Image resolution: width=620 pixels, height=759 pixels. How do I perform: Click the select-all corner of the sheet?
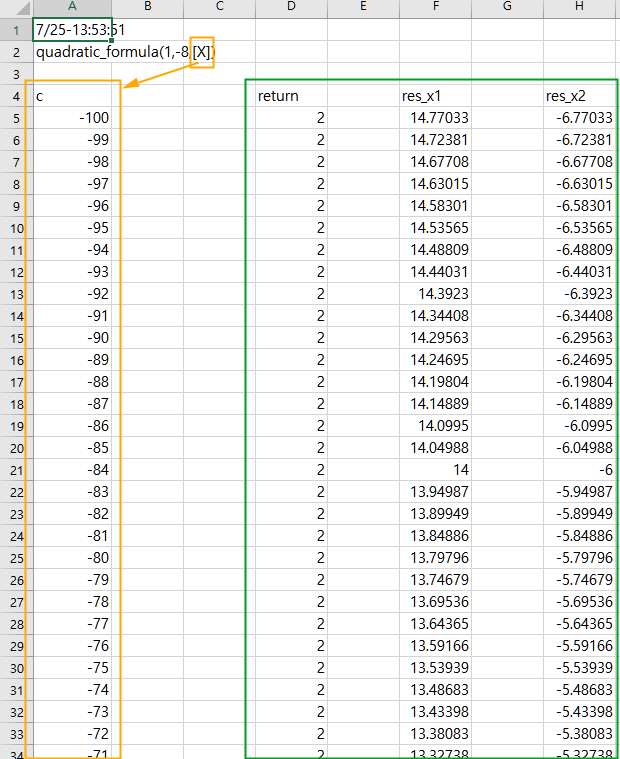[x=15, y=8]
